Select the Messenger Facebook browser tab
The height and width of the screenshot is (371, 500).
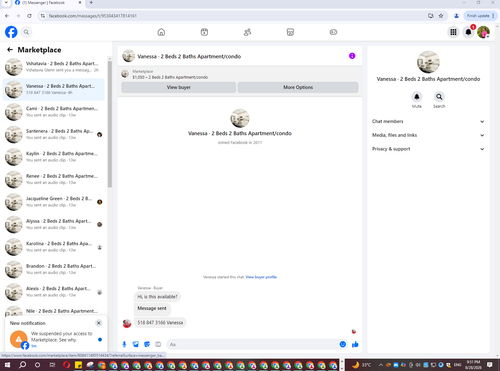(x=49, y=3)
